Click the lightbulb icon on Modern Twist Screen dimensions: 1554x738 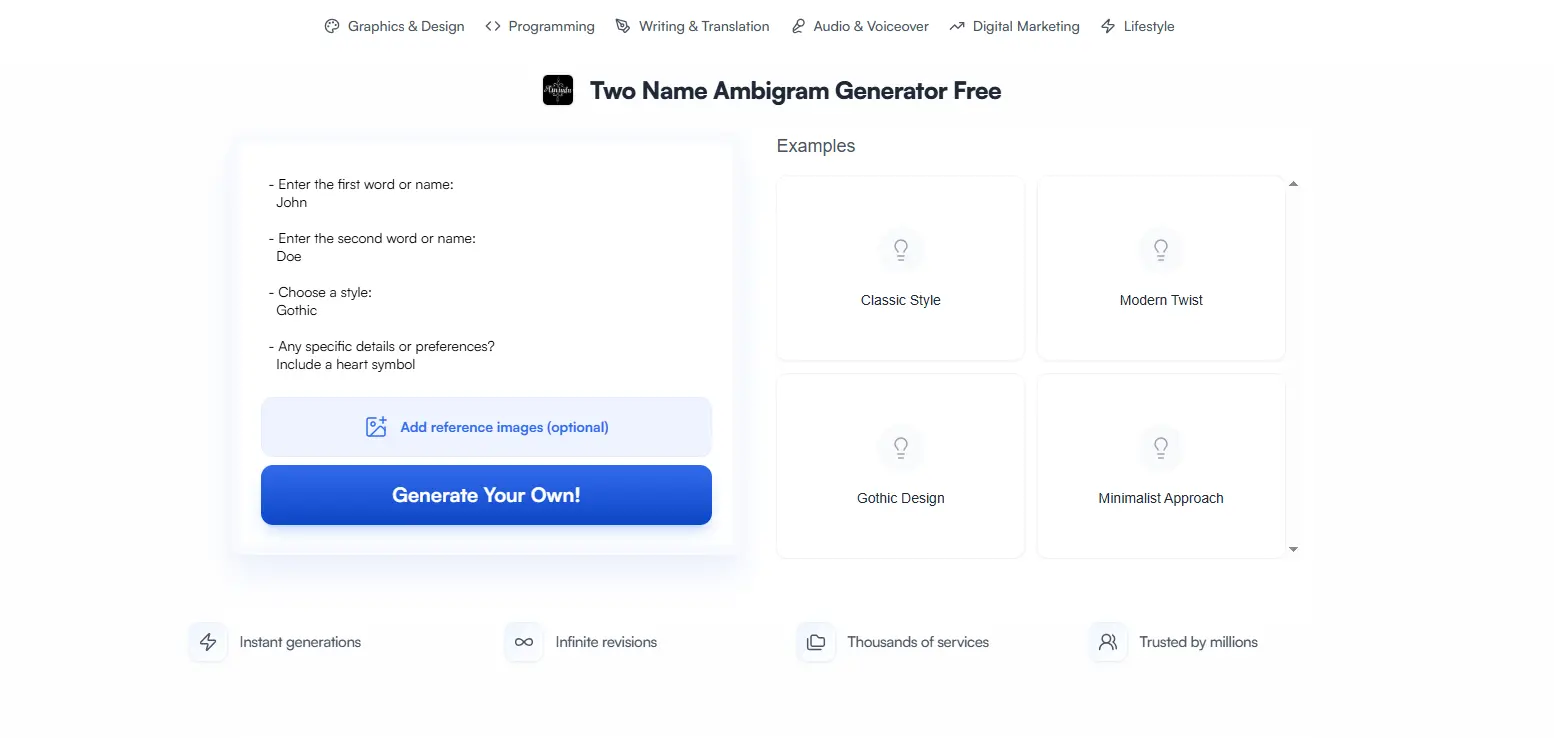pos(1161,249)
